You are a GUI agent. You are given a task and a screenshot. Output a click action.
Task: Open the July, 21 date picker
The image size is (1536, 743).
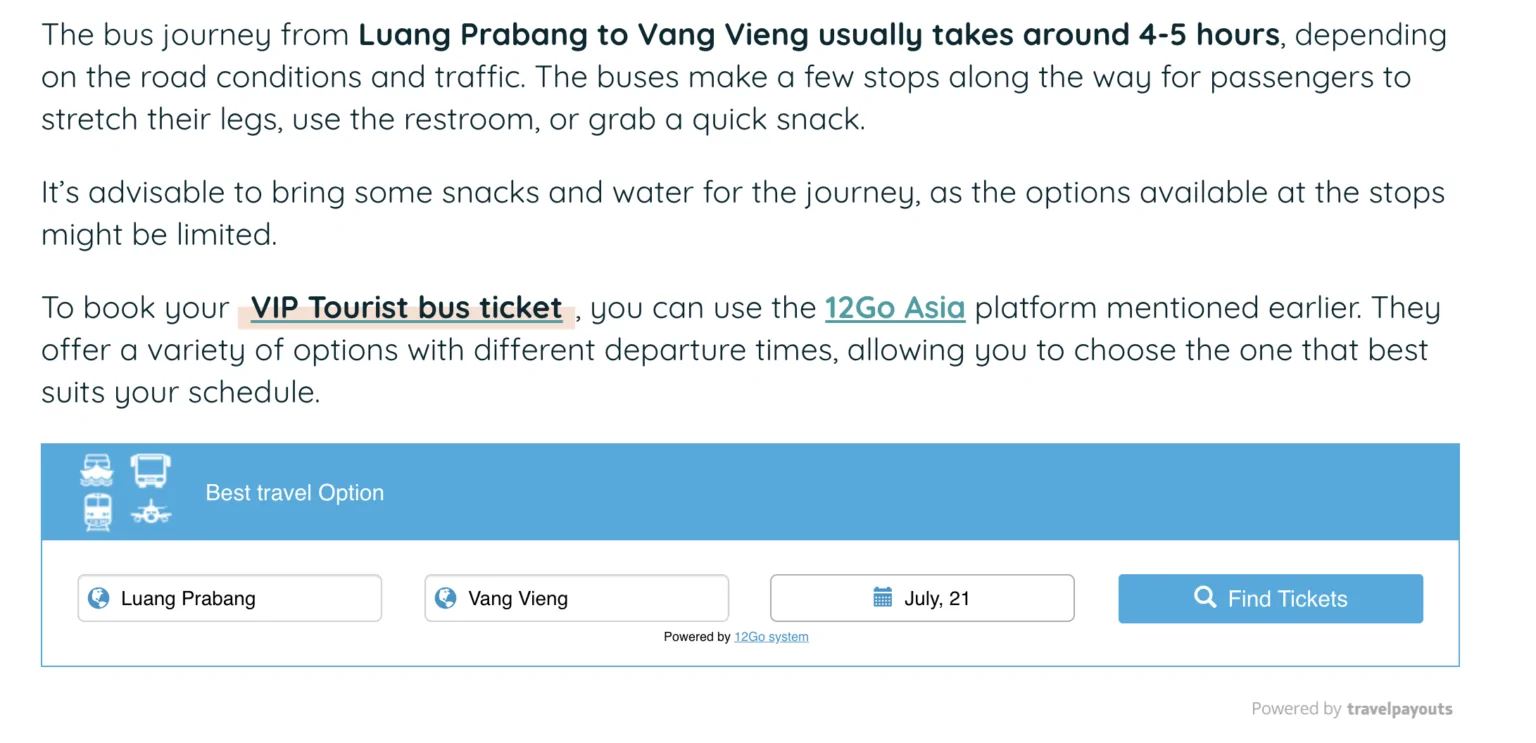pos(936,598)
